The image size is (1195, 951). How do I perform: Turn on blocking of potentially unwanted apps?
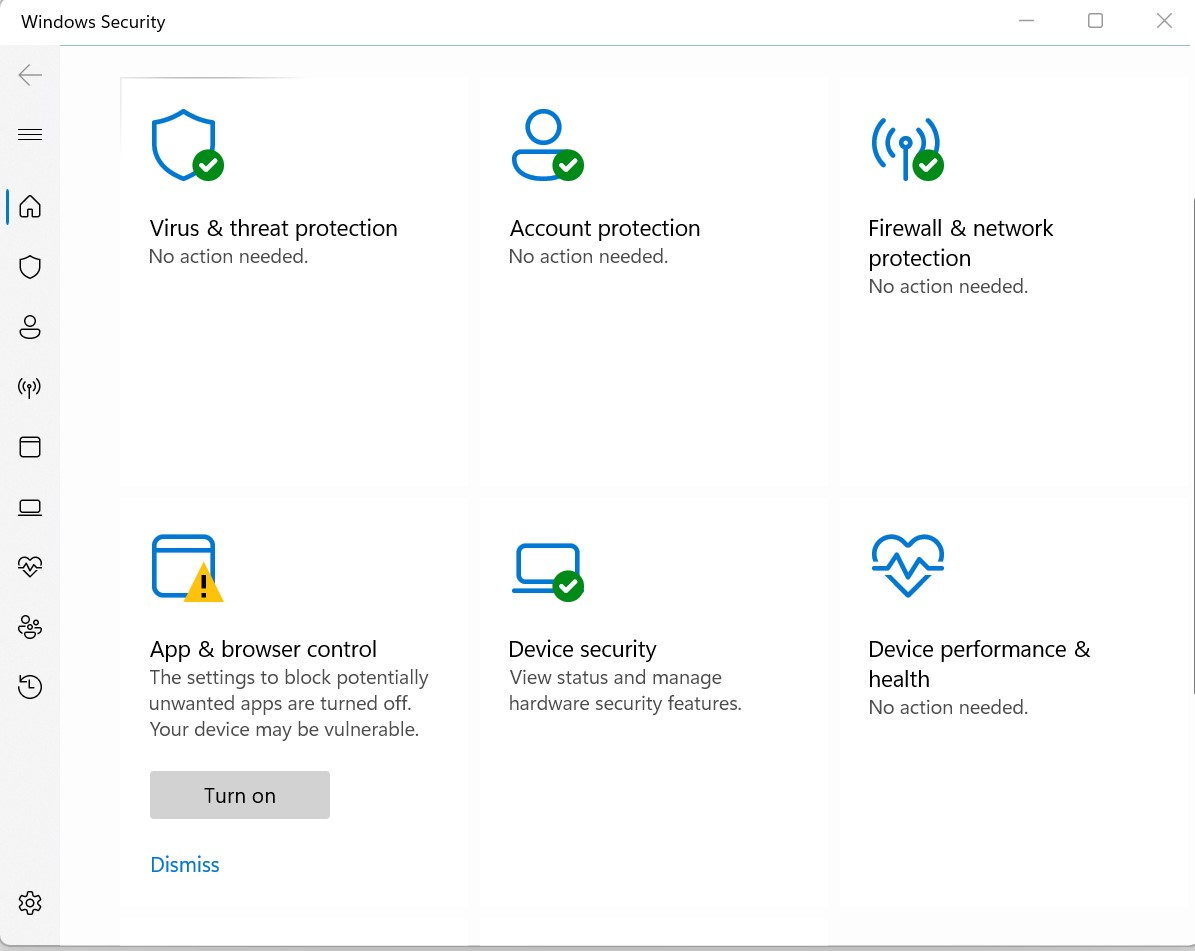click(x=239, y=795)
